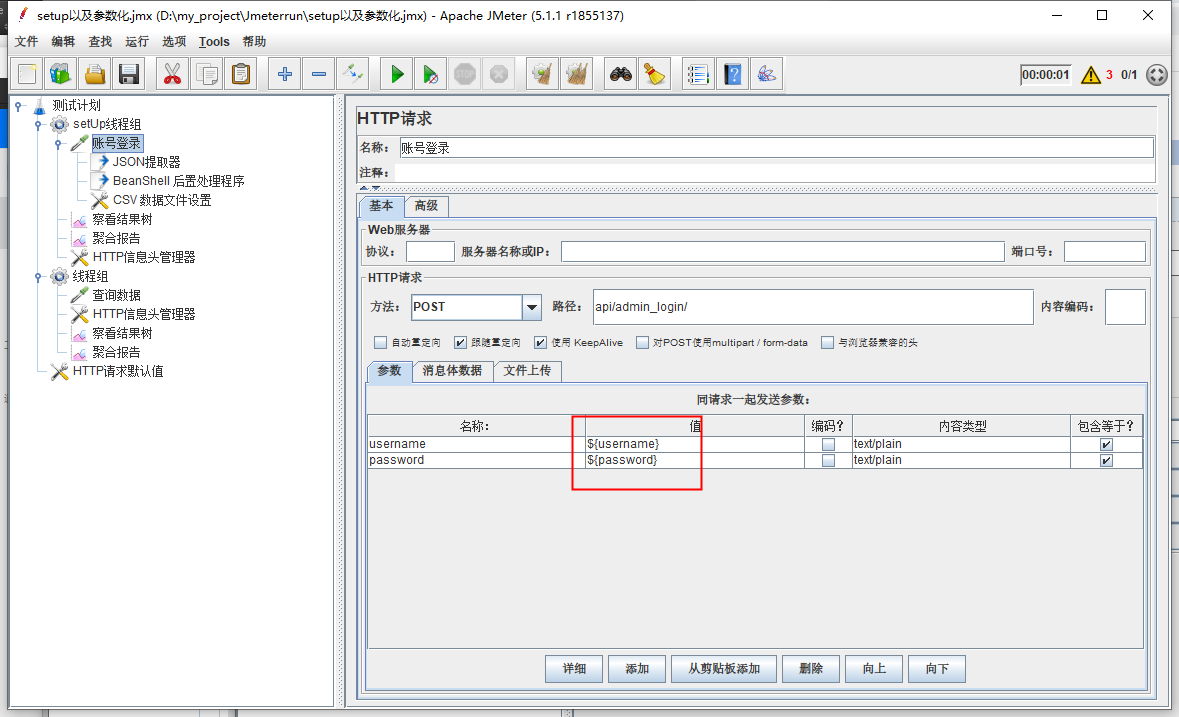Collapse the 测试计划 tree node
1179x717 pixels.
[x=18, y=106]
